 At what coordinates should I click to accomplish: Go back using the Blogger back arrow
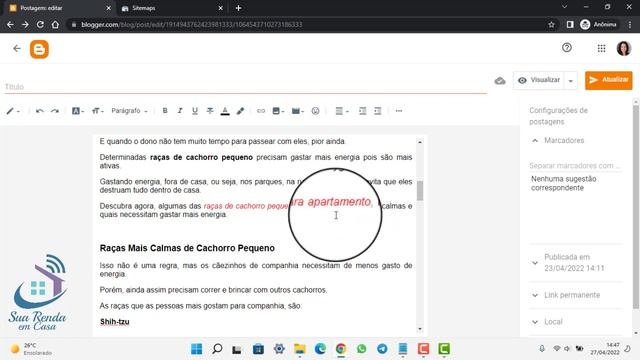[x=17, y=49]
